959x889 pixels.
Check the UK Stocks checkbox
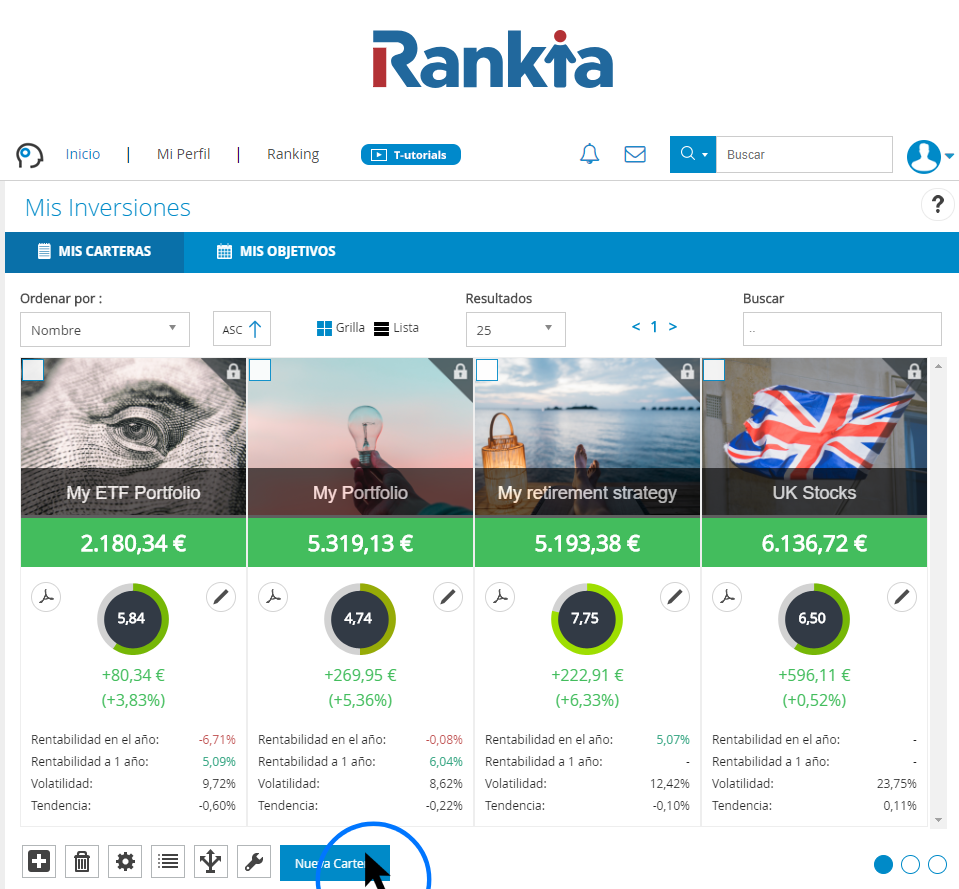tap(714, 370)
